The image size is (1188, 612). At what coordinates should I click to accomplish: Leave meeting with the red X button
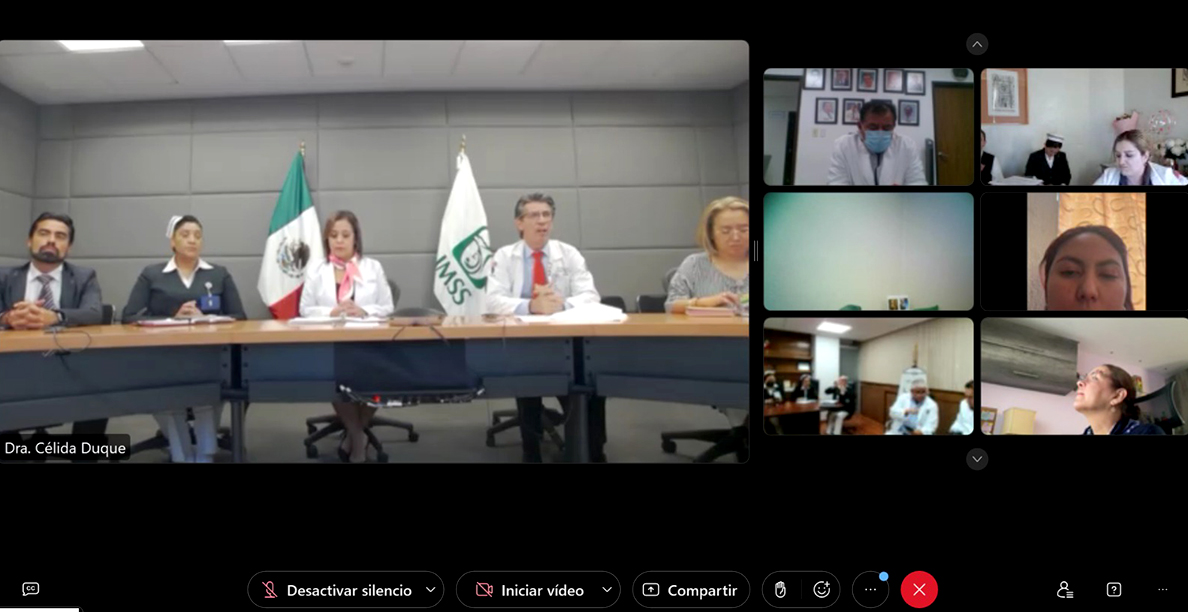(919, 590)
